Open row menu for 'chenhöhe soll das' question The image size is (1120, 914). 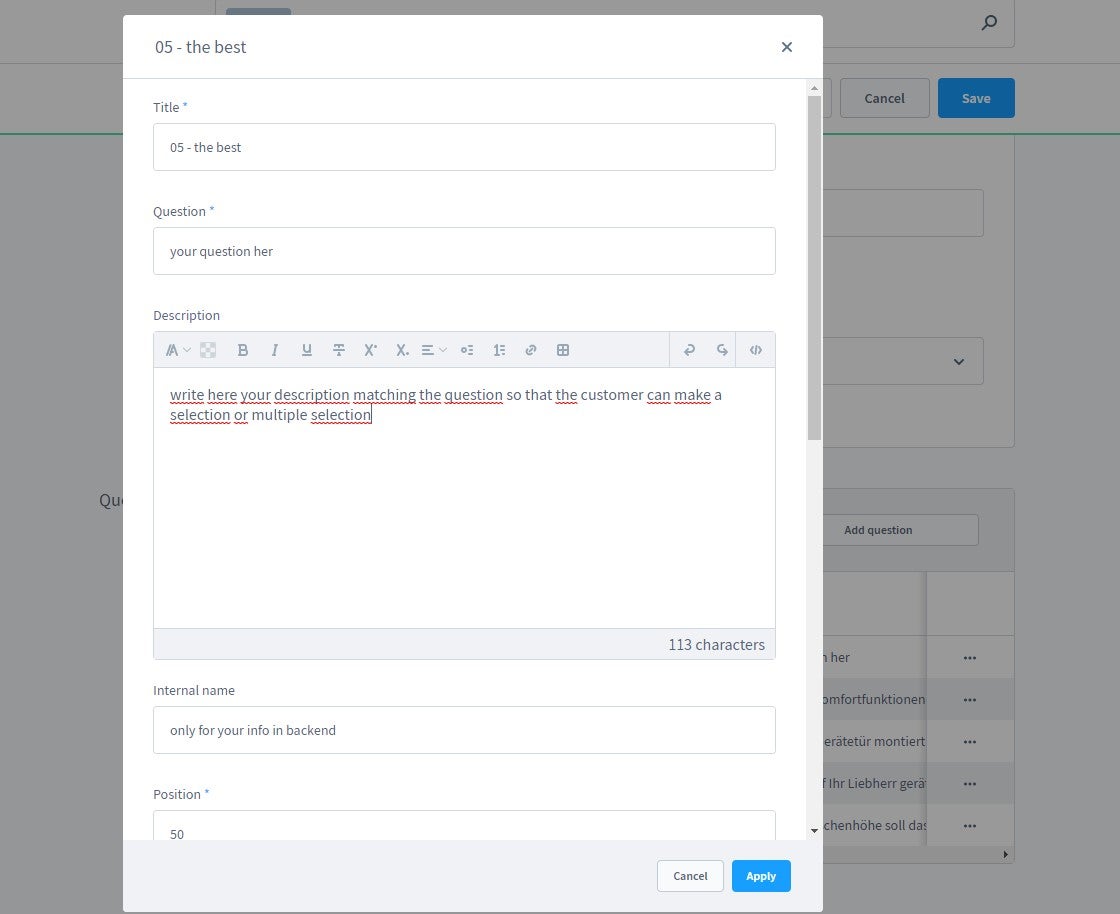[x=969, y=825]
